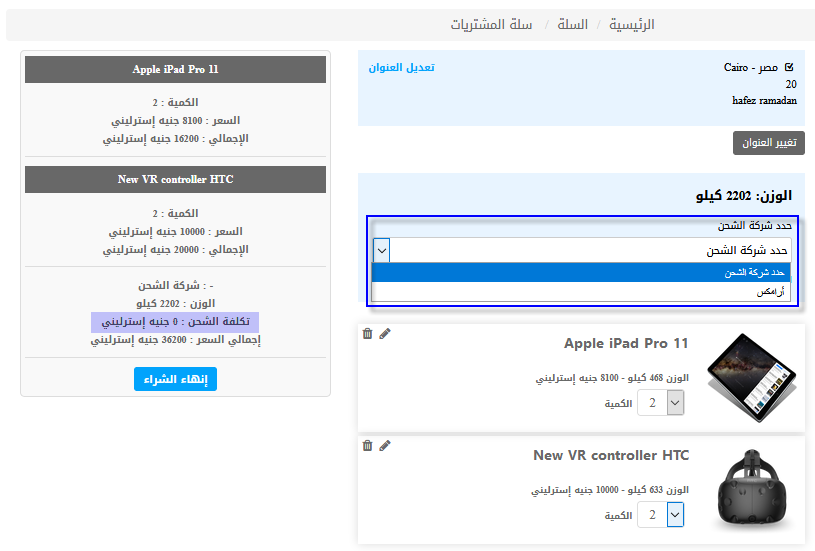Click the Cairo - مصر address text
Image resolution: width=815 pixels, height=551 pixels.
click(x=751, y=68)
